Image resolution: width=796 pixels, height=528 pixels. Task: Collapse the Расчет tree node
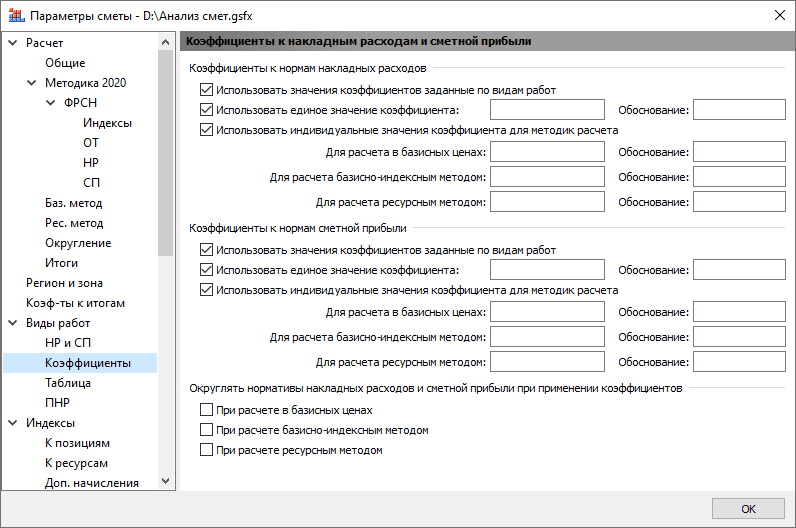pyautogui.click(x=13, y=43)
